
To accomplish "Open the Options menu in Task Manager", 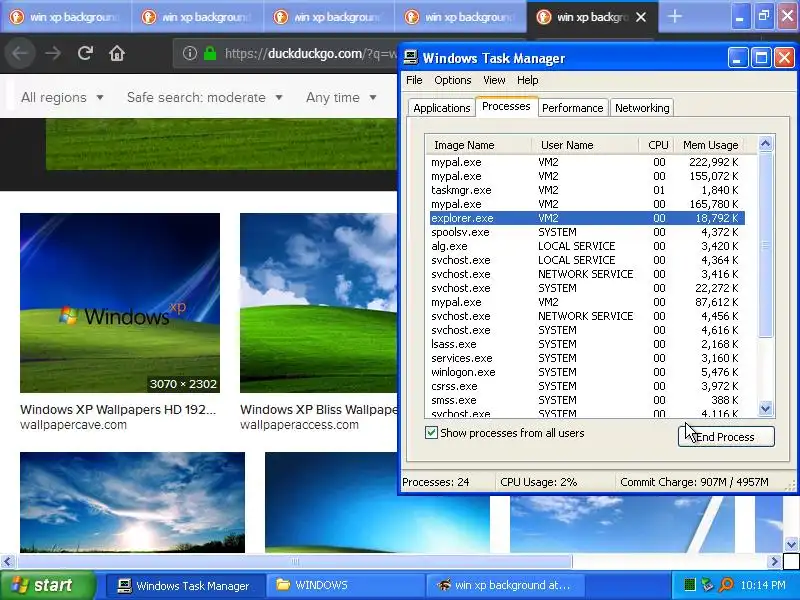I will [x=453, y=80].
